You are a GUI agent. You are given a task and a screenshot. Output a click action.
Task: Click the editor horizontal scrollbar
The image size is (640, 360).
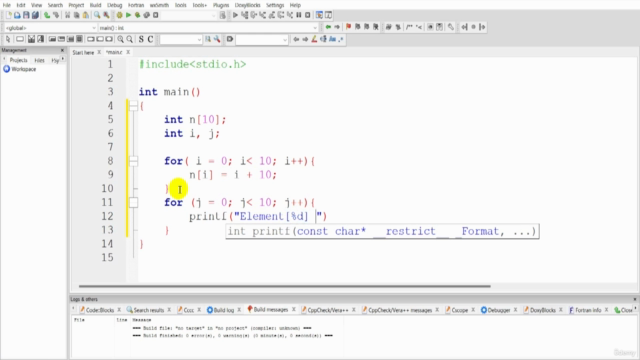pos(284,286)
